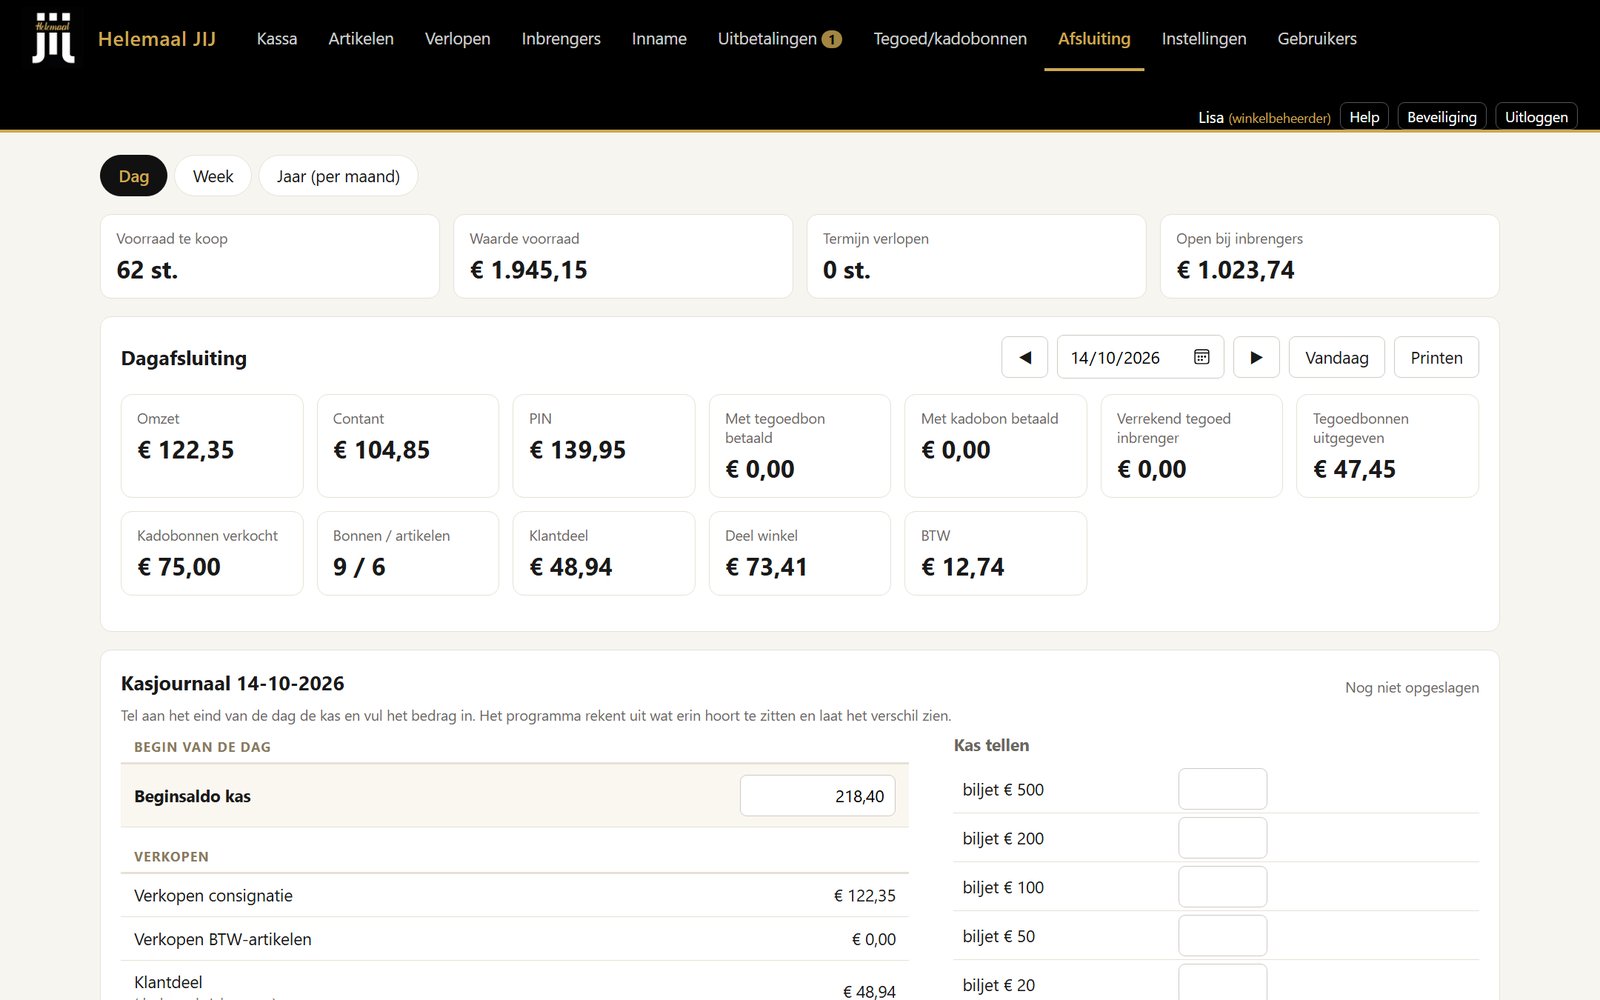Click the biljet € 50 count field
The width and height of the screenshot is (1600, 1000).
1222,936
